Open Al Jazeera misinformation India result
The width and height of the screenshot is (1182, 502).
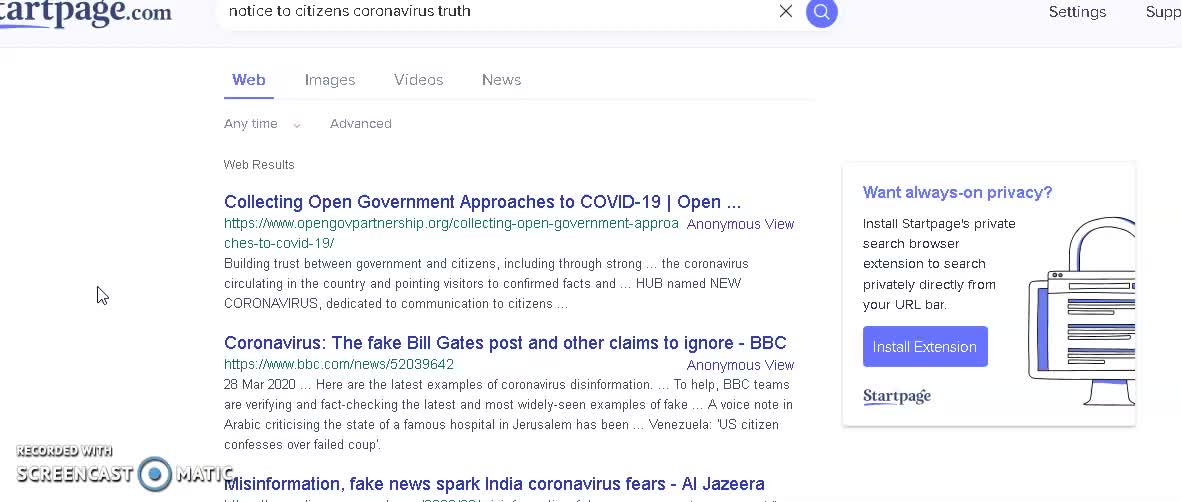(x=495, y=484)
